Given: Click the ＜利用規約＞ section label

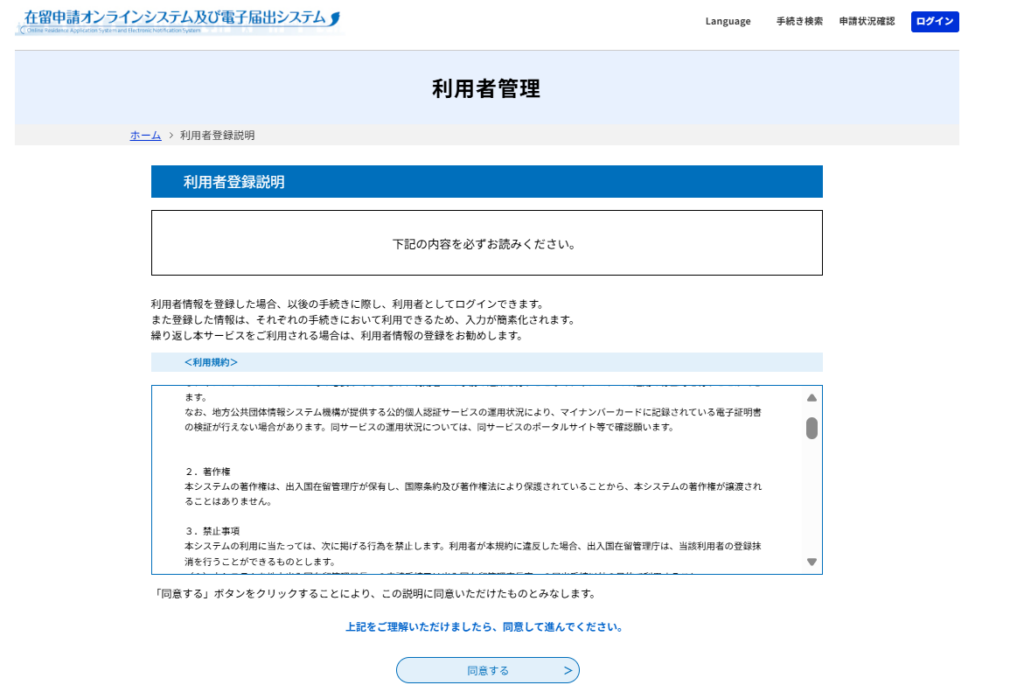Looking at the screenshot, I should [211, 362].
